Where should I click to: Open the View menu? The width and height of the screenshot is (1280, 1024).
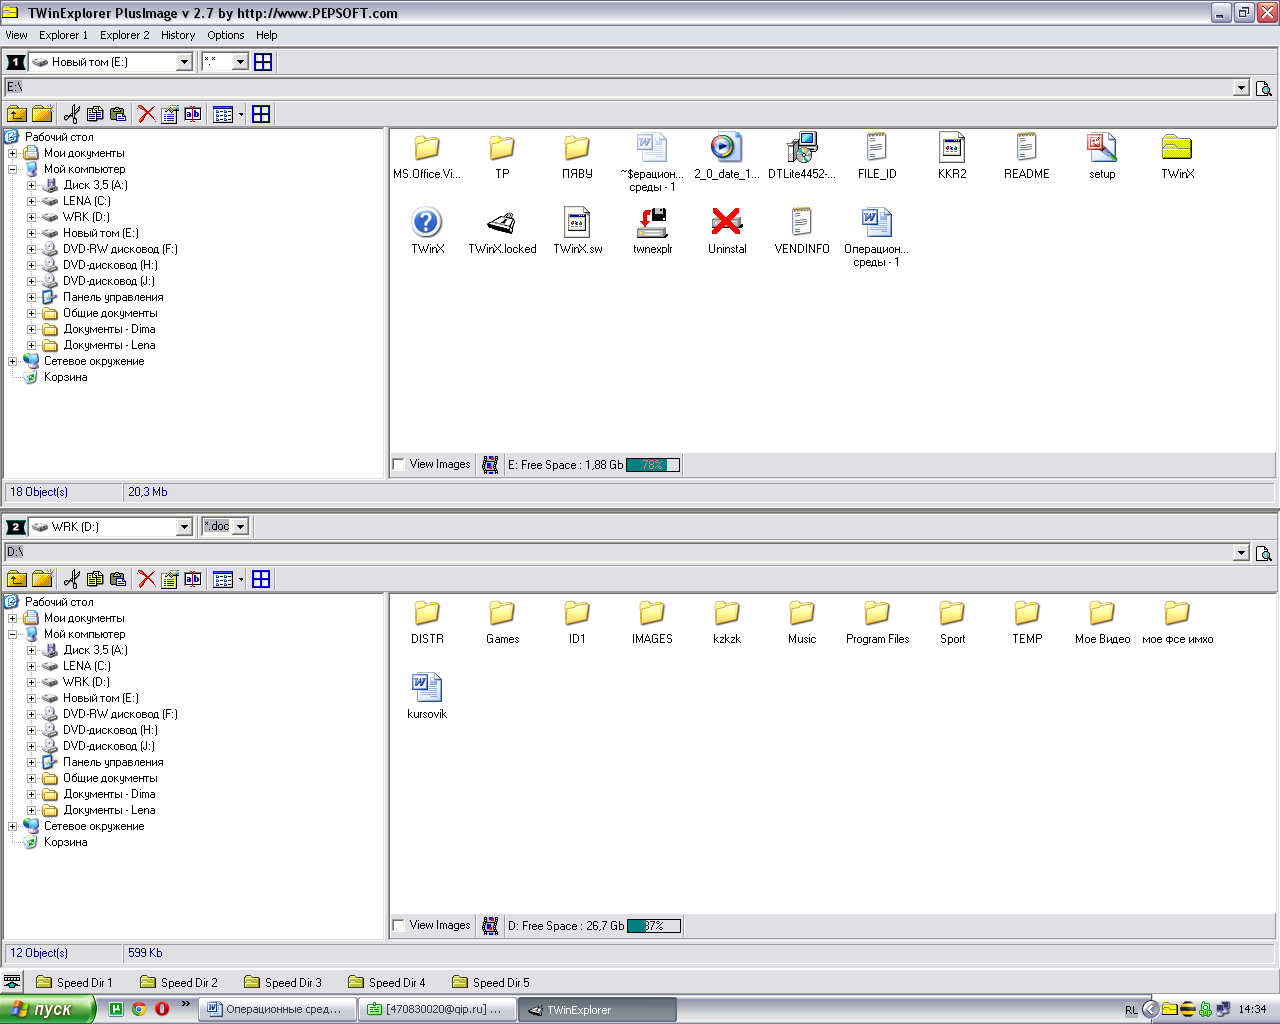pos(16,35)
